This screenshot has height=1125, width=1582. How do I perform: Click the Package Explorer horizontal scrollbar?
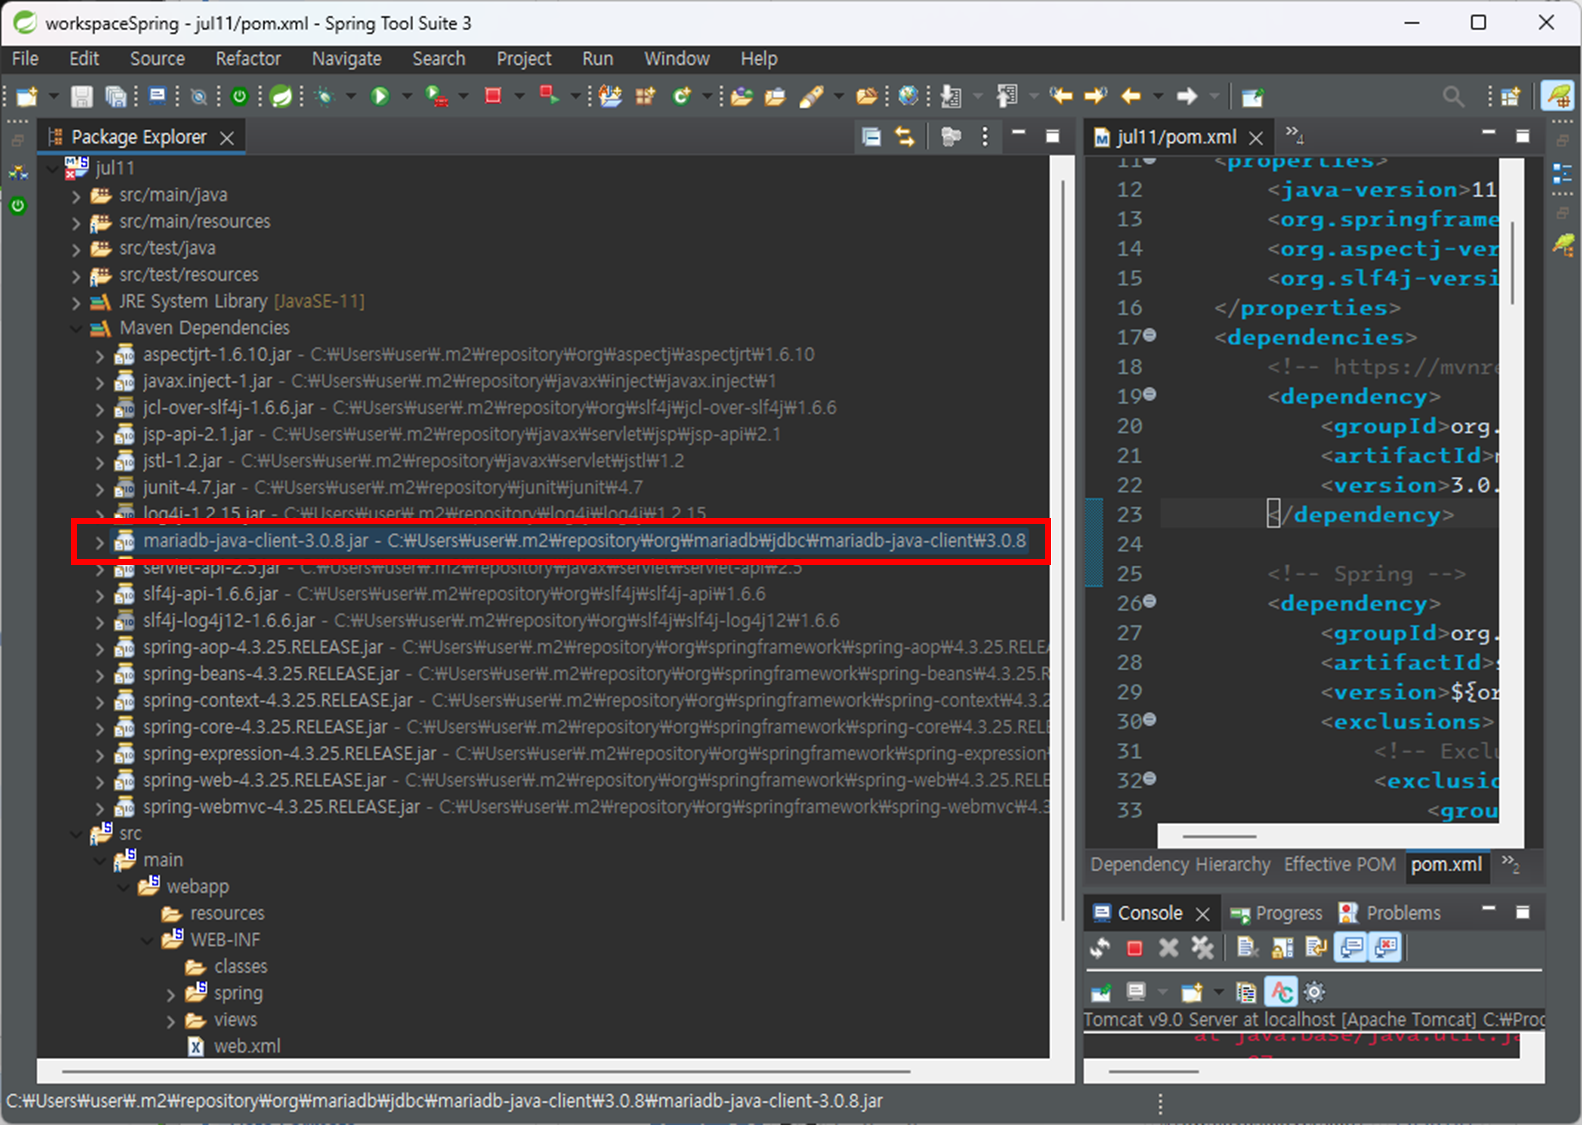coord(485,1071)
